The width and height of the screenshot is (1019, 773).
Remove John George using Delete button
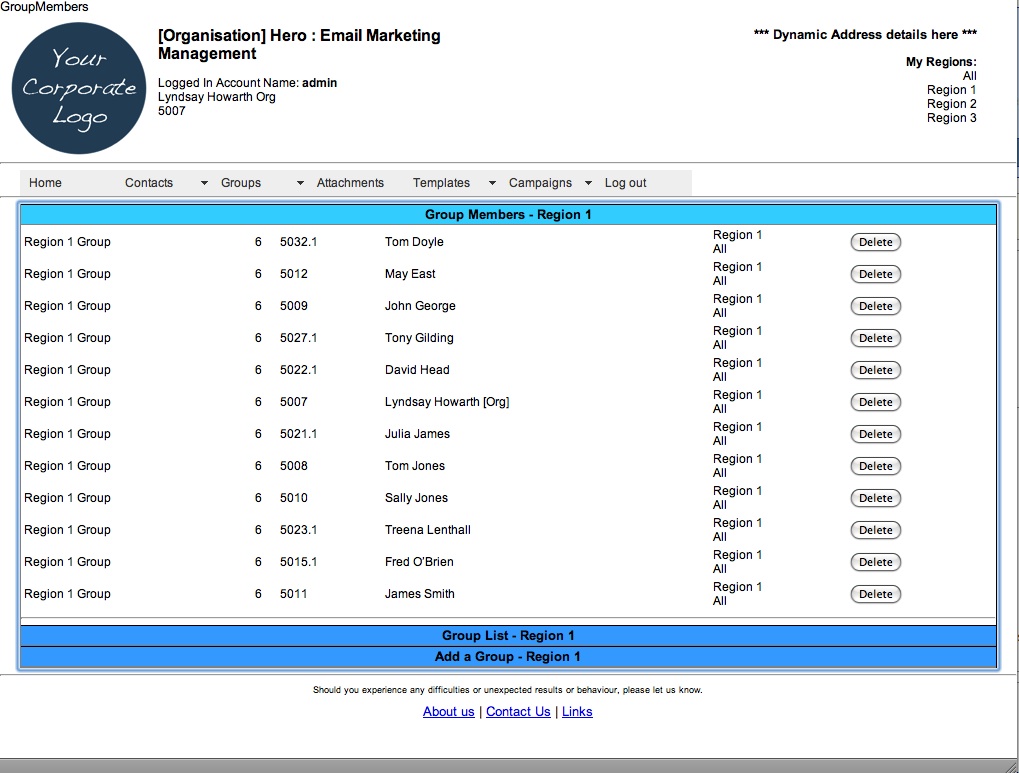(875, 306)
